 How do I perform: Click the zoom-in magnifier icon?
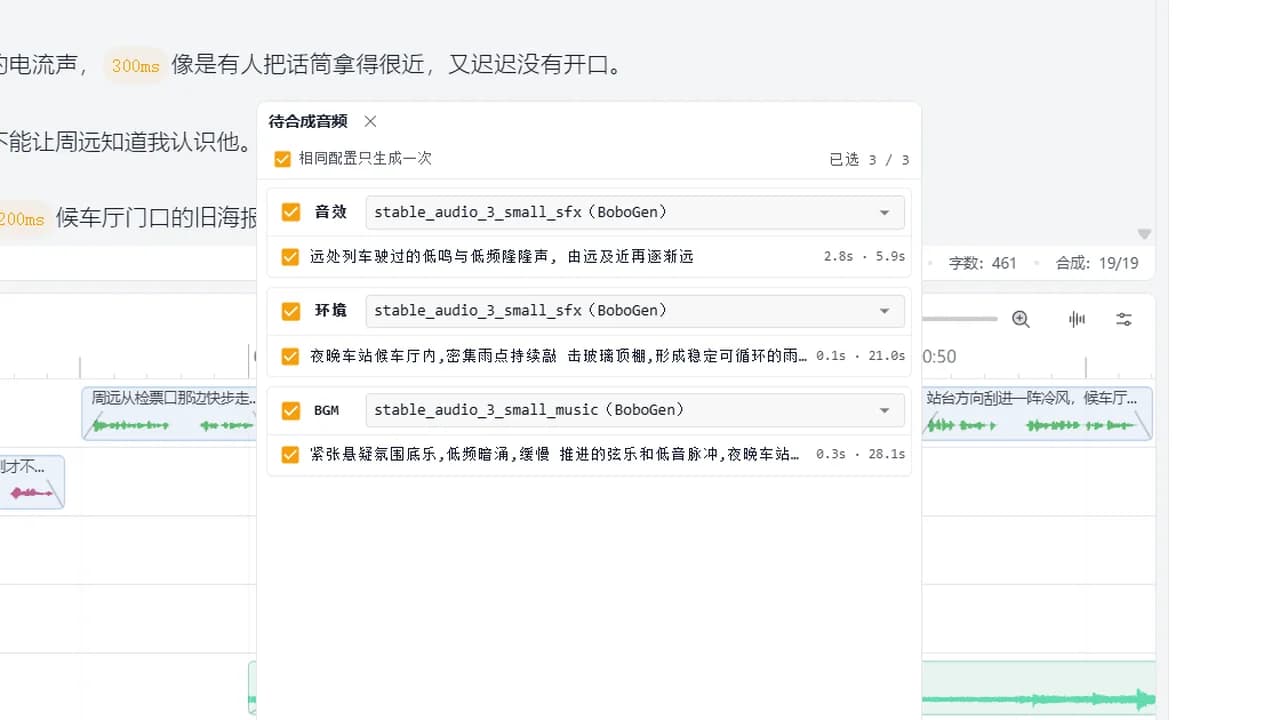pyautogui.click(x=1021, y=319)
